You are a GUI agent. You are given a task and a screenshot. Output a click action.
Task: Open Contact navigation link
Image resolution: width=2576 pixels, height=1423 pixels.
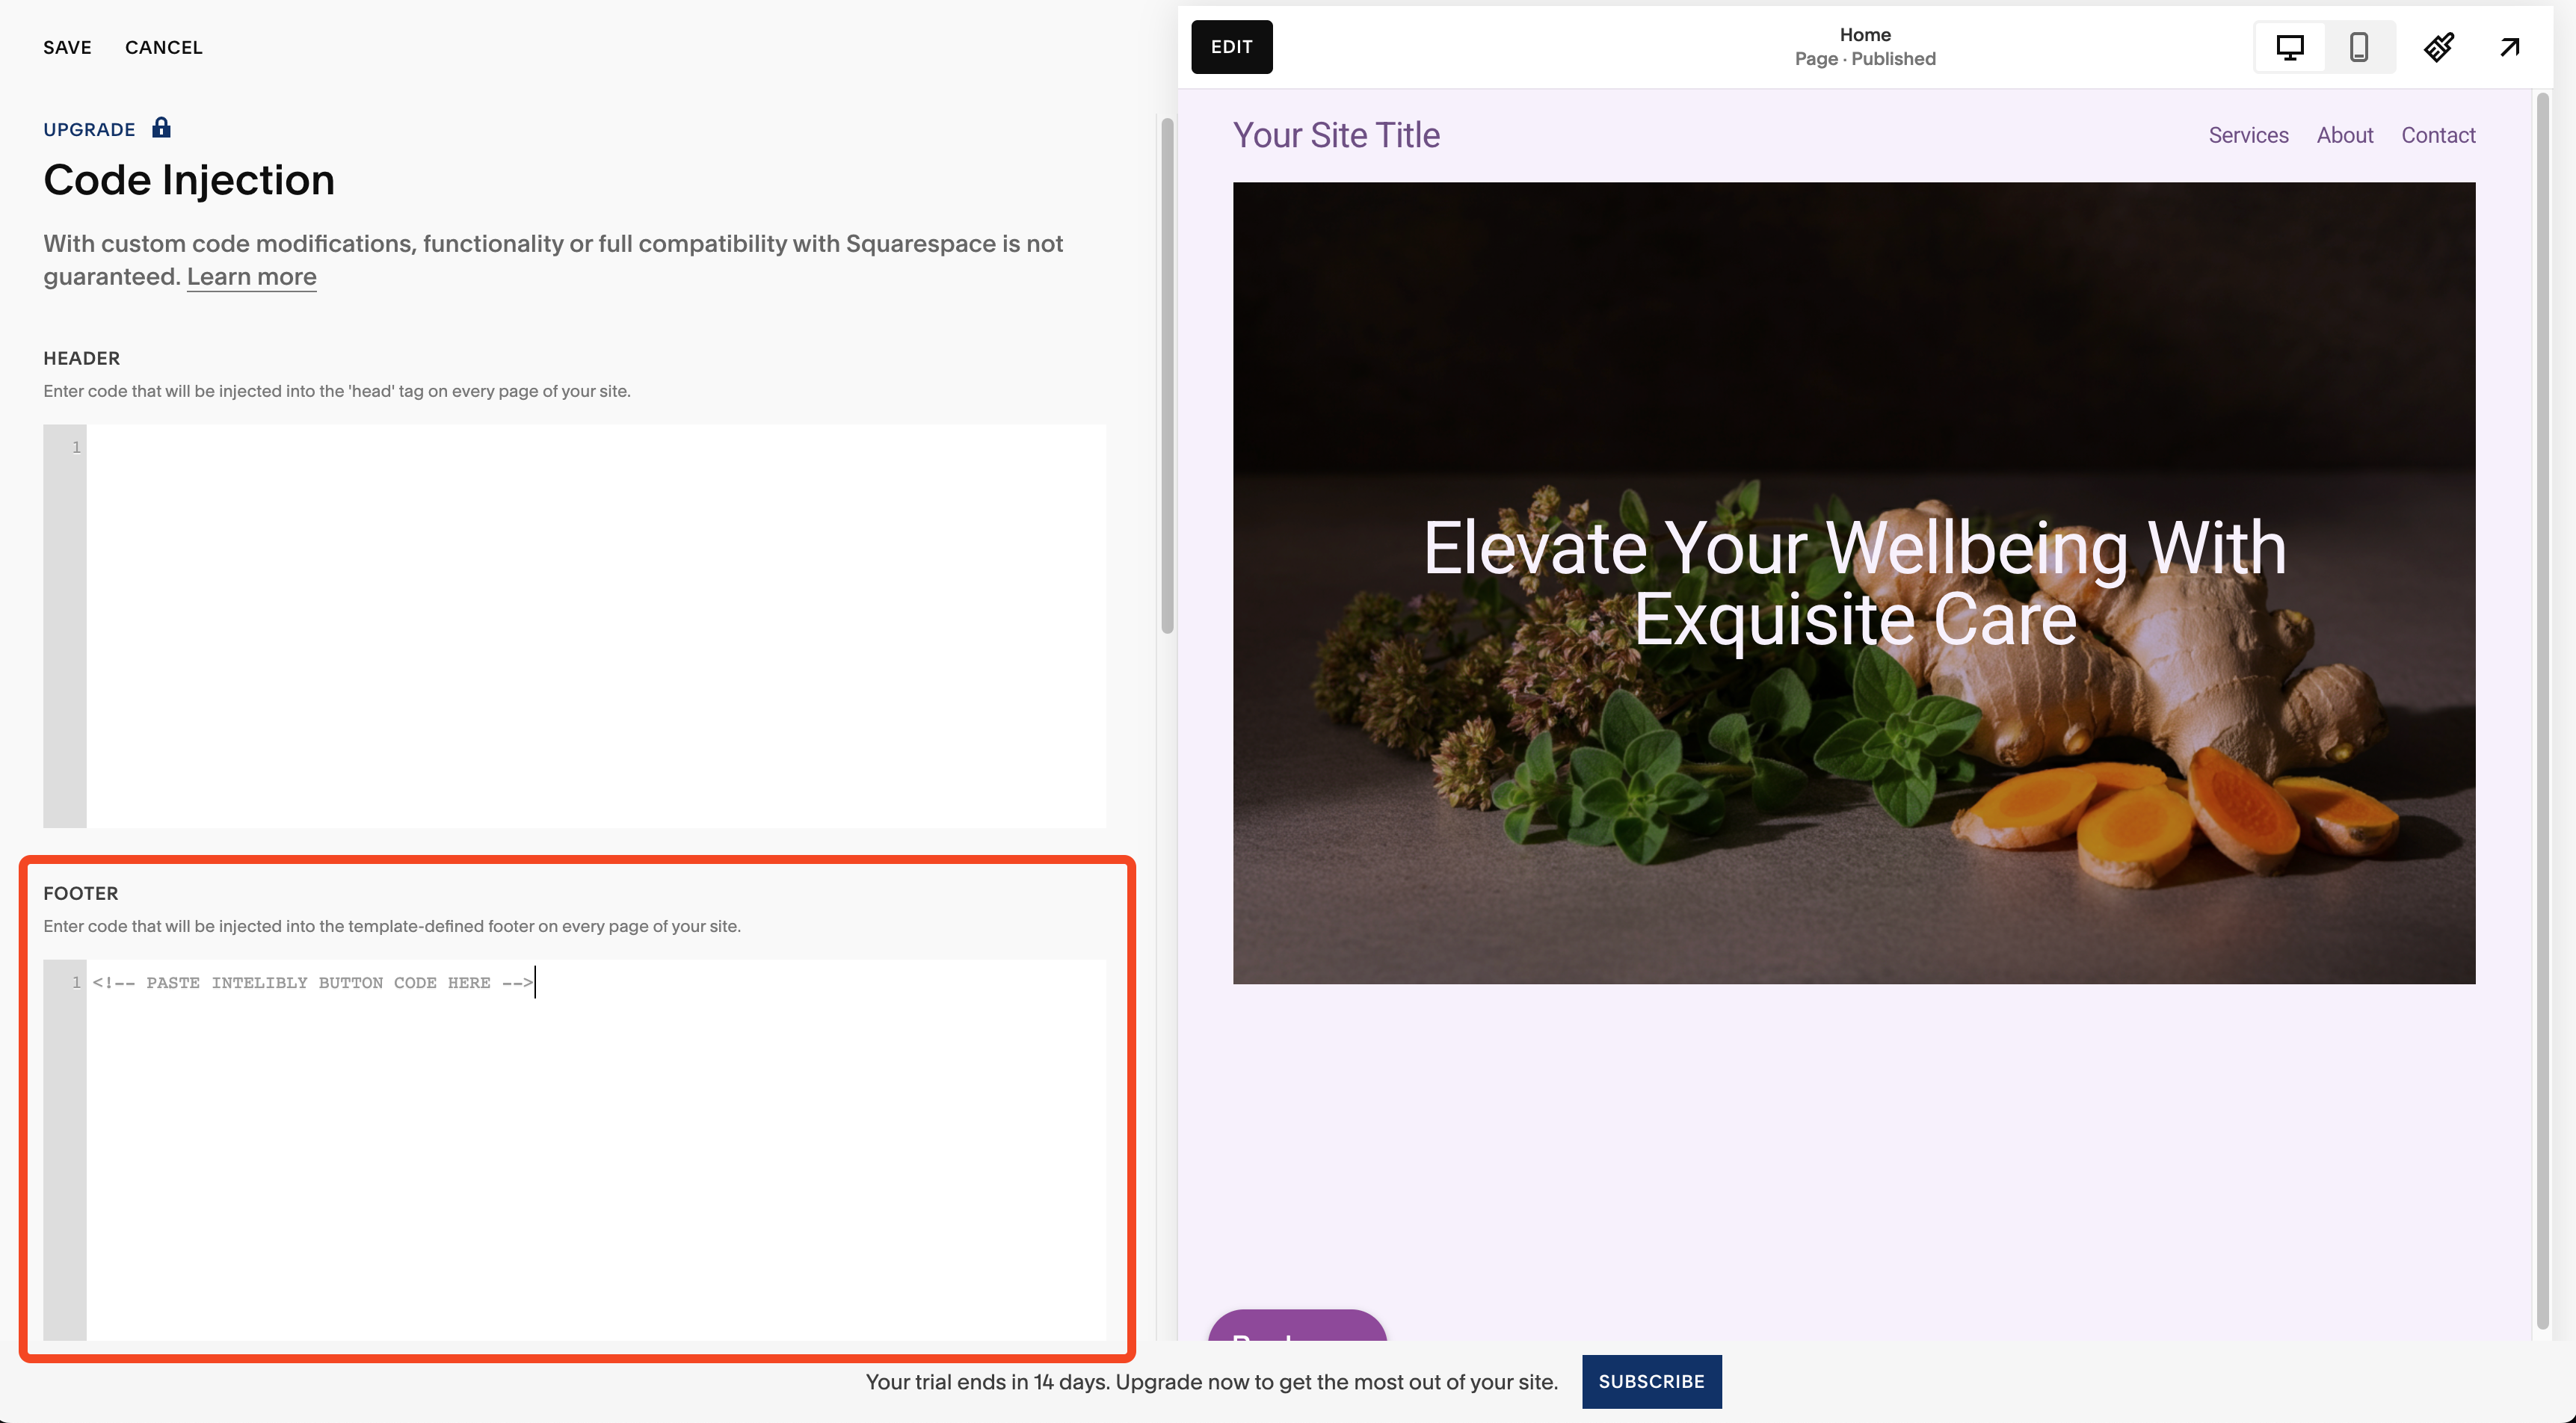[x=2438, y=135]
